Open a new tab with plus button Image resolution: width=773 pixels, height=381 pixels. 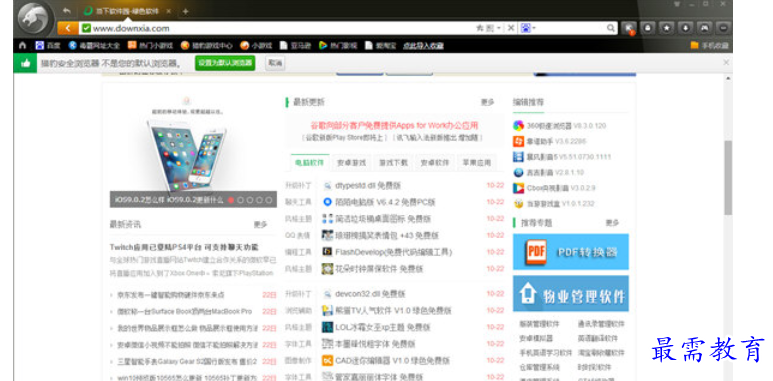[185, 11]
